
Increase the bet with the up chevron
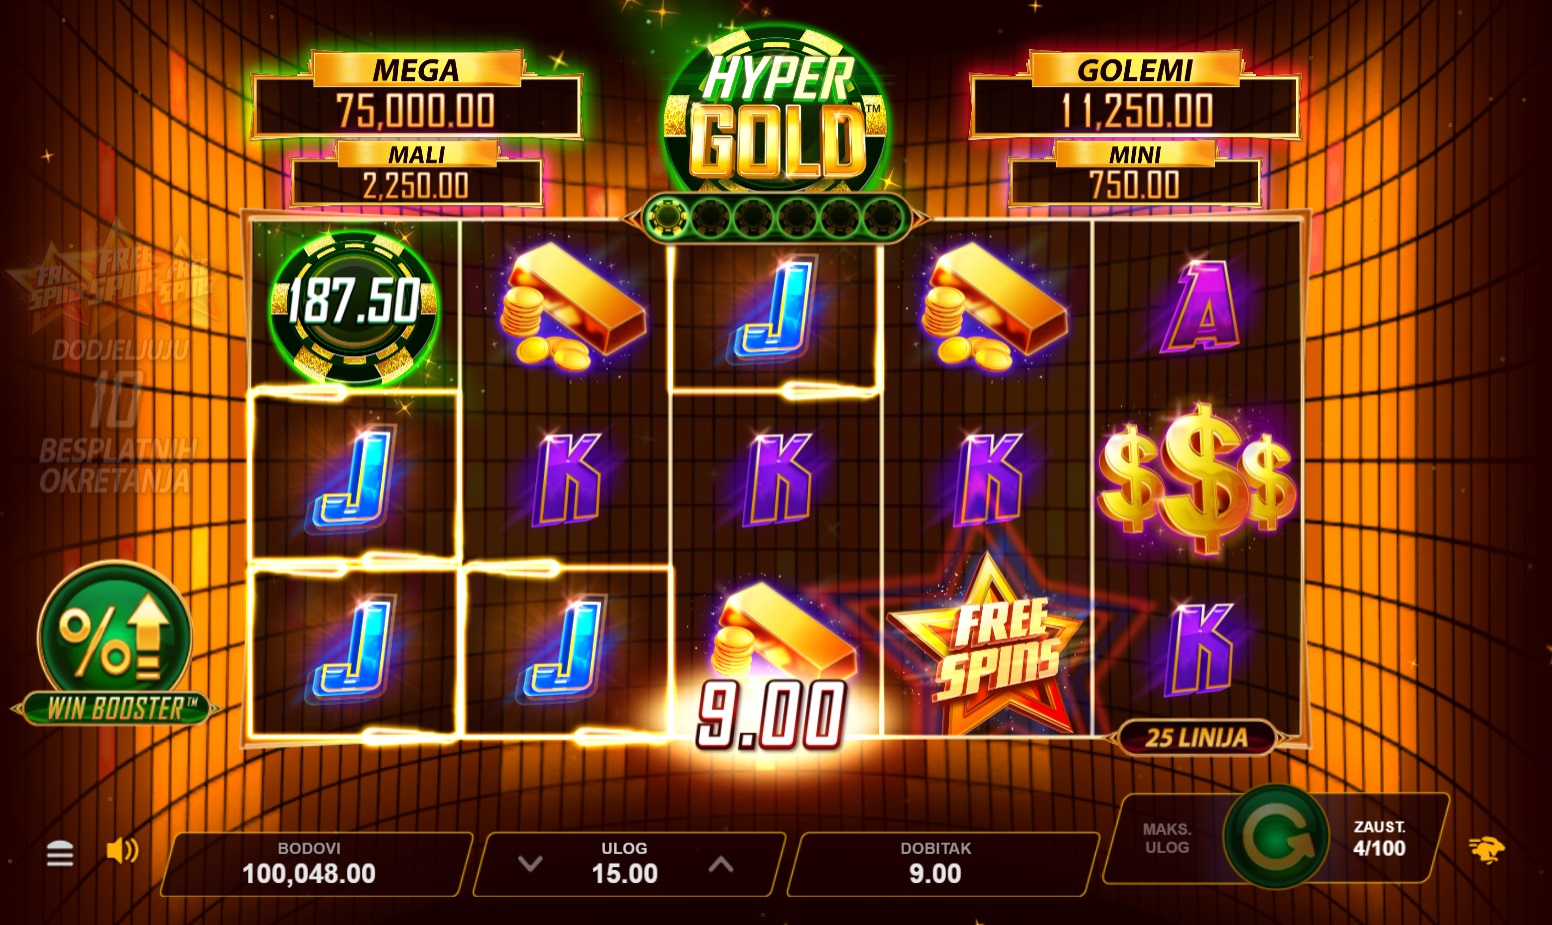click(x=721, y=864)
